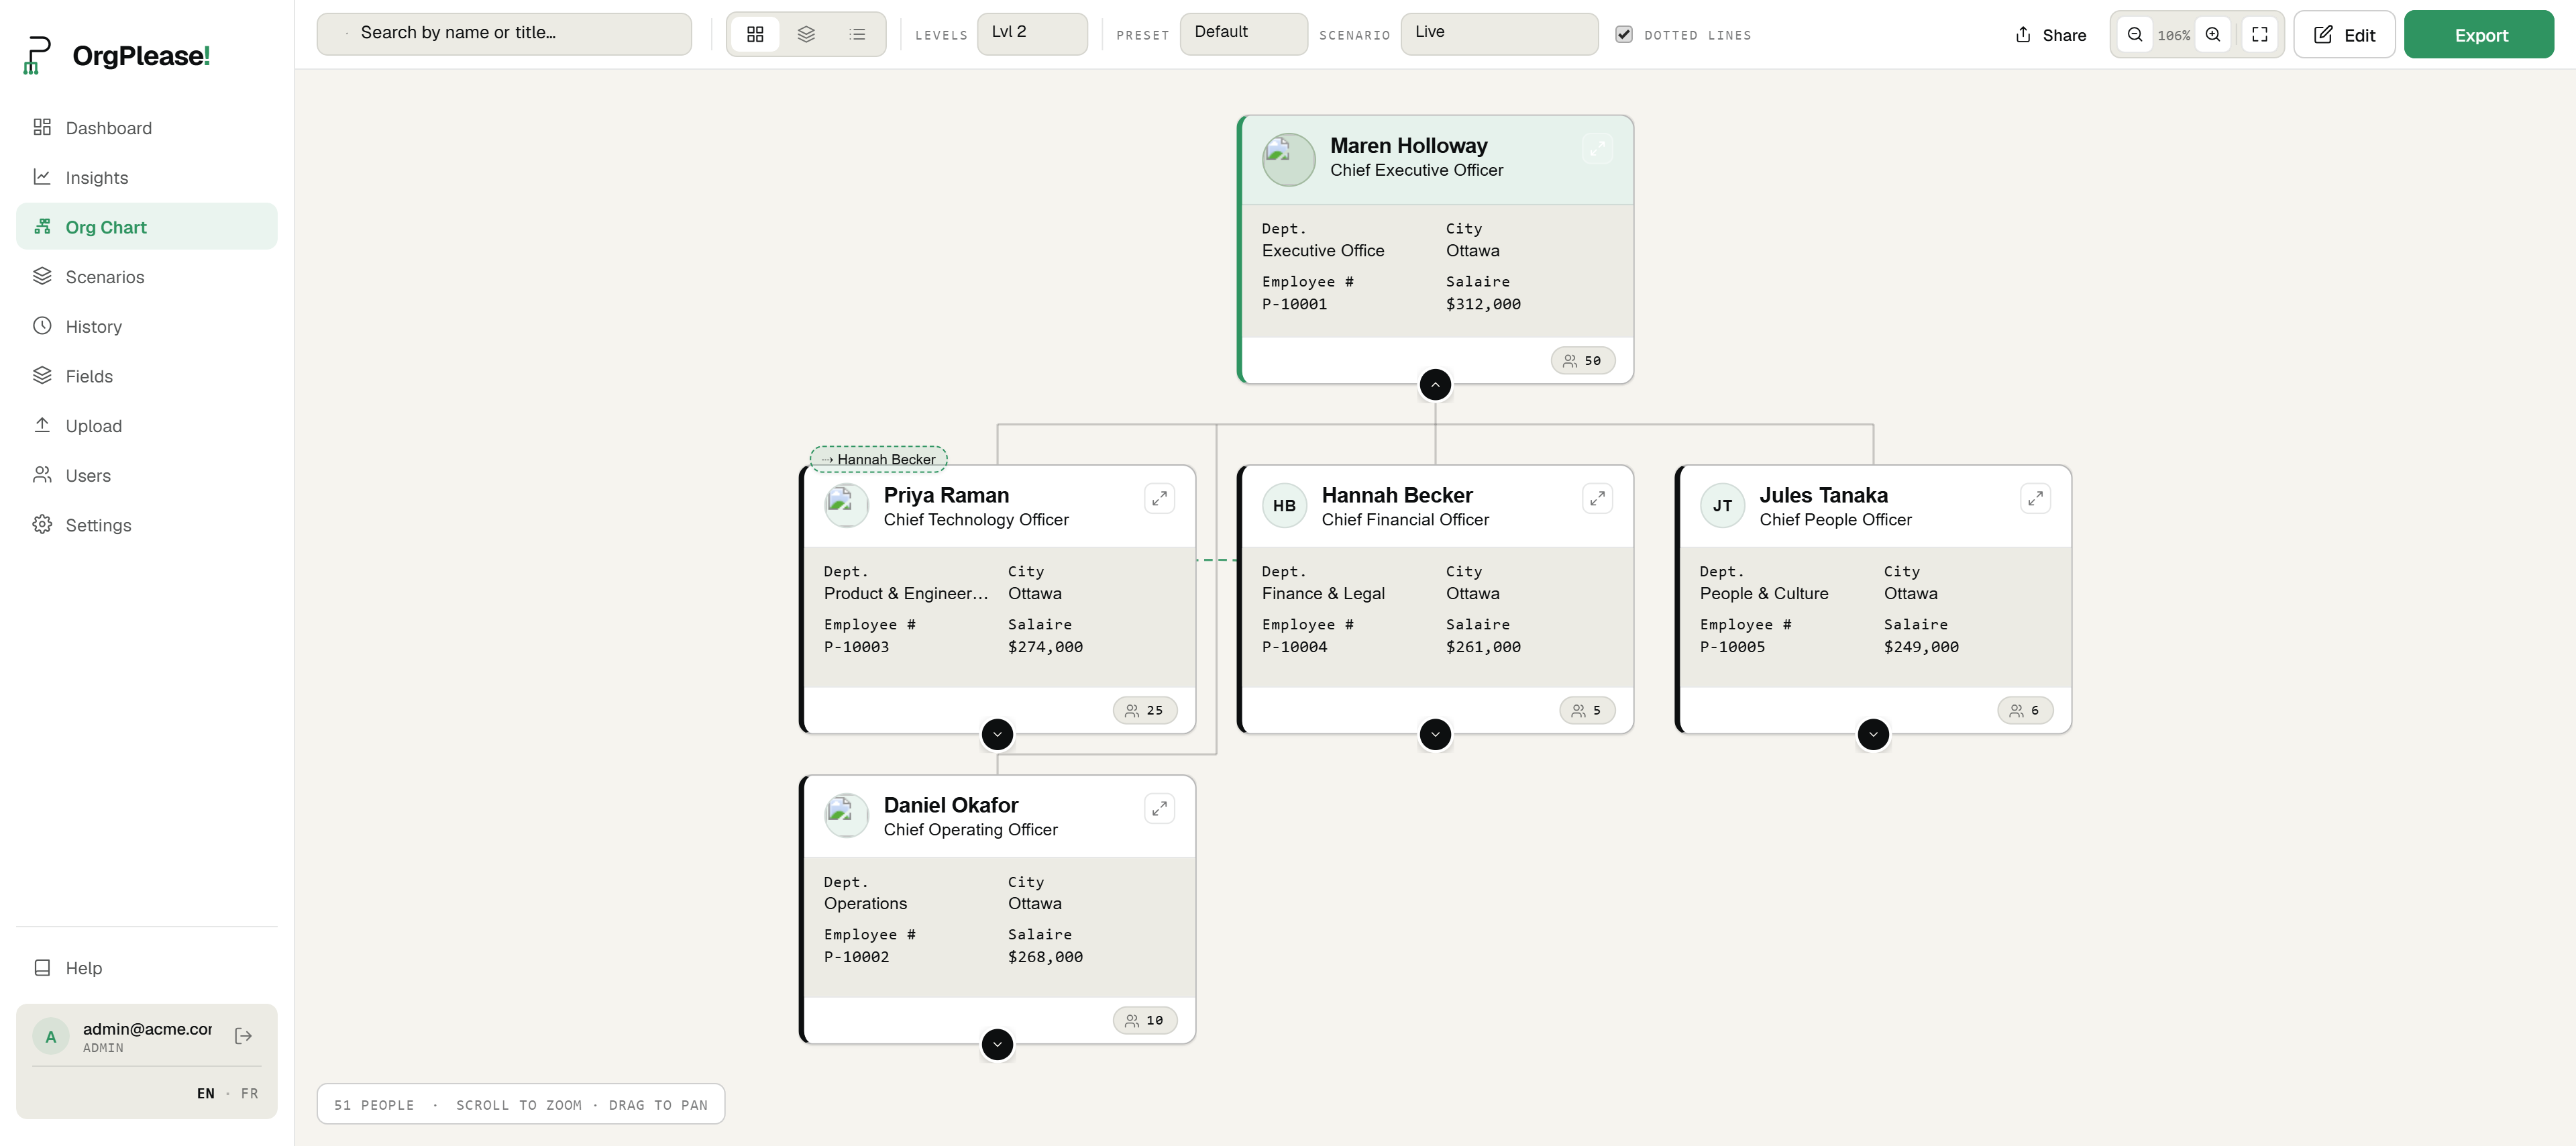Screen dimensions: 2576x1146
Task: Expand reports under Jules Tanaka
Action: pyautogui.click(x=1873, y=735)
